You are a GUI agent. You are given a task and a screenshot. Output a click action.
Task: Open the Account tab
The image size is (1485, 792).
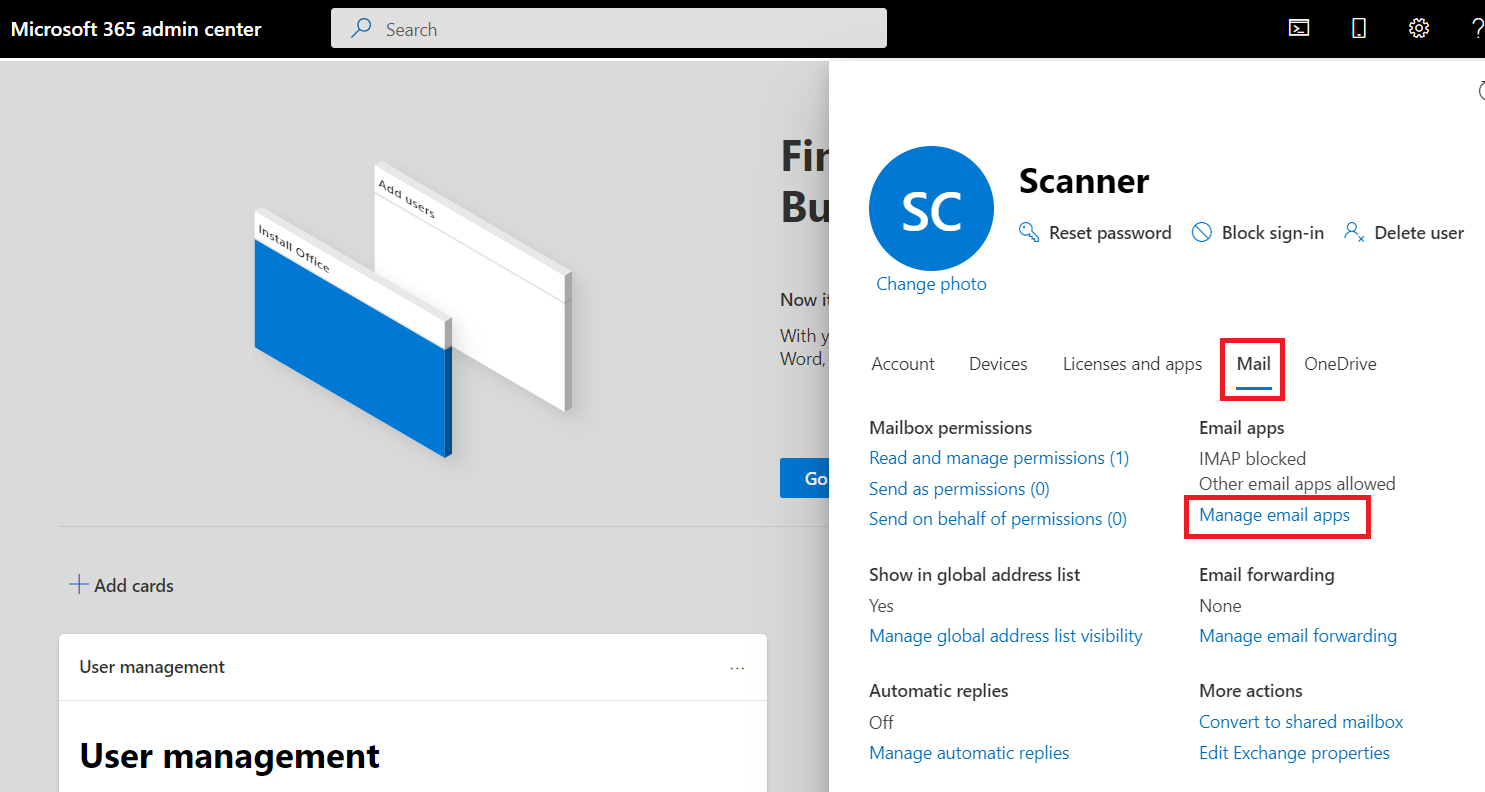tap(902, 364)
